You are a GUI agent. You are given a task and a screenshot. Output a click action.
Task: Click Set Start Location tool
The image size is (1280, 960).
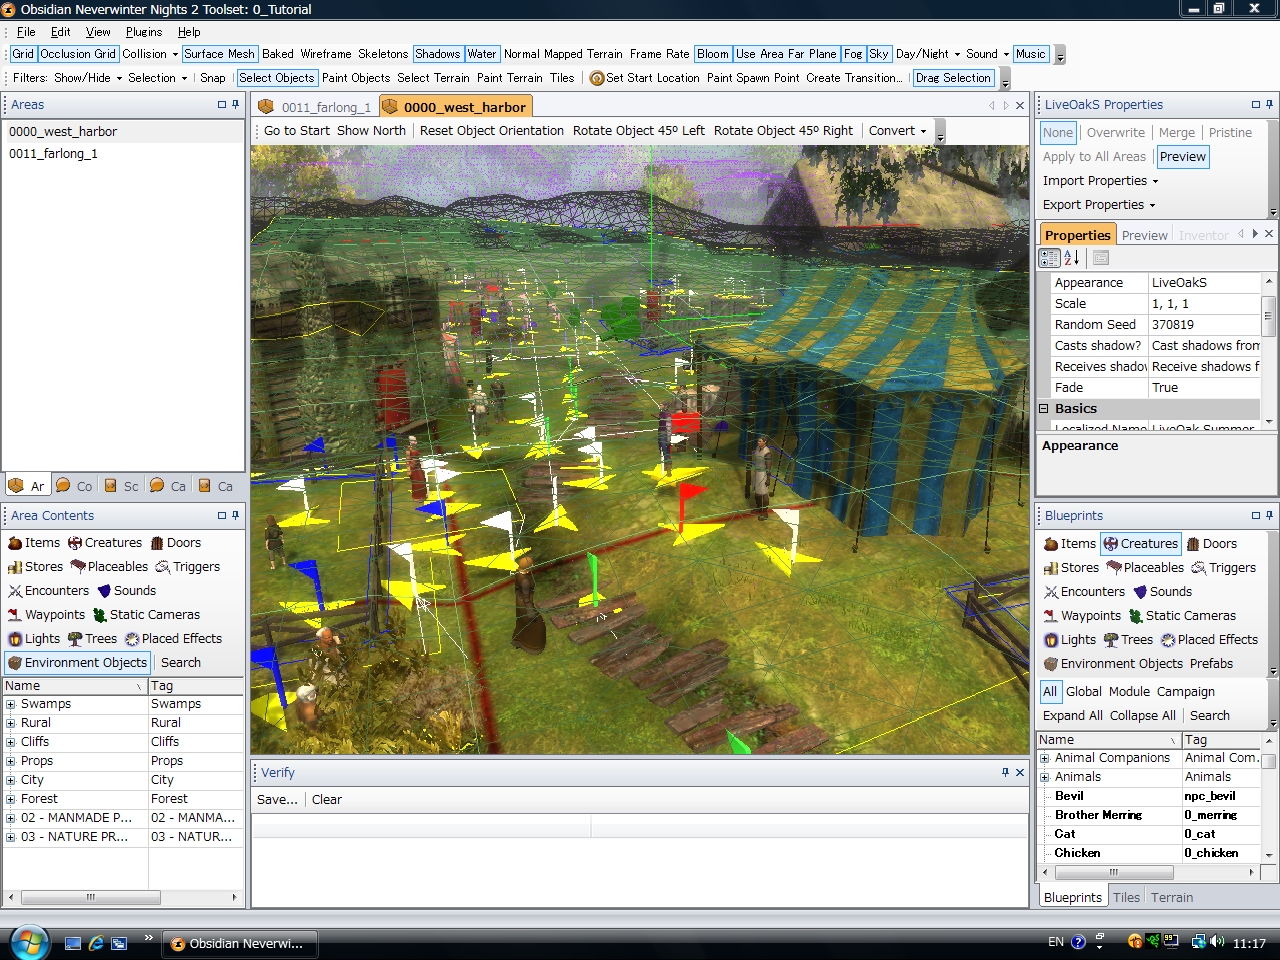coord(645,78)
